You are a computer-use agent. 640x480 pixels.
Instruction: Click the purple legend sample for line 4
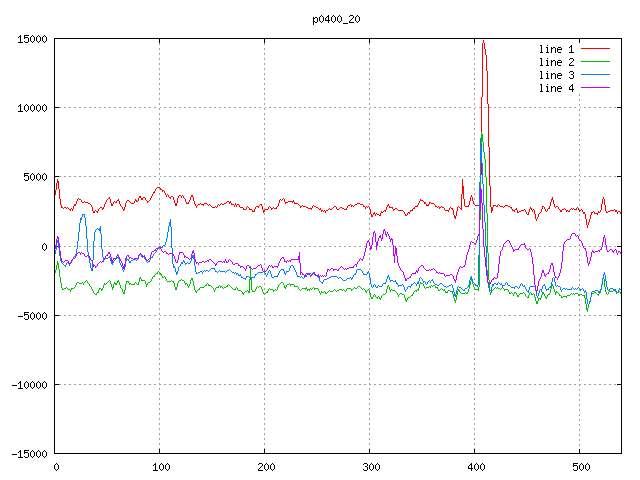595,88
